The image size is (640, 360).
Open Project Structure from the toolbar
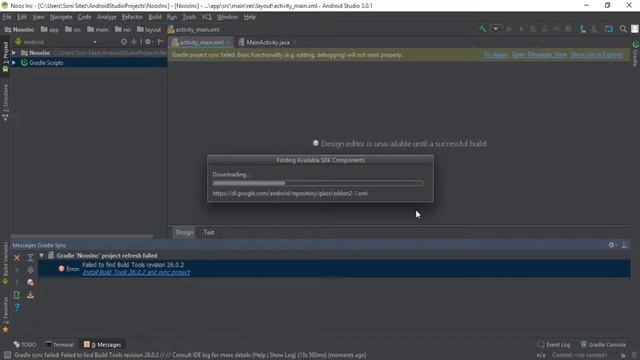point(609,29)
